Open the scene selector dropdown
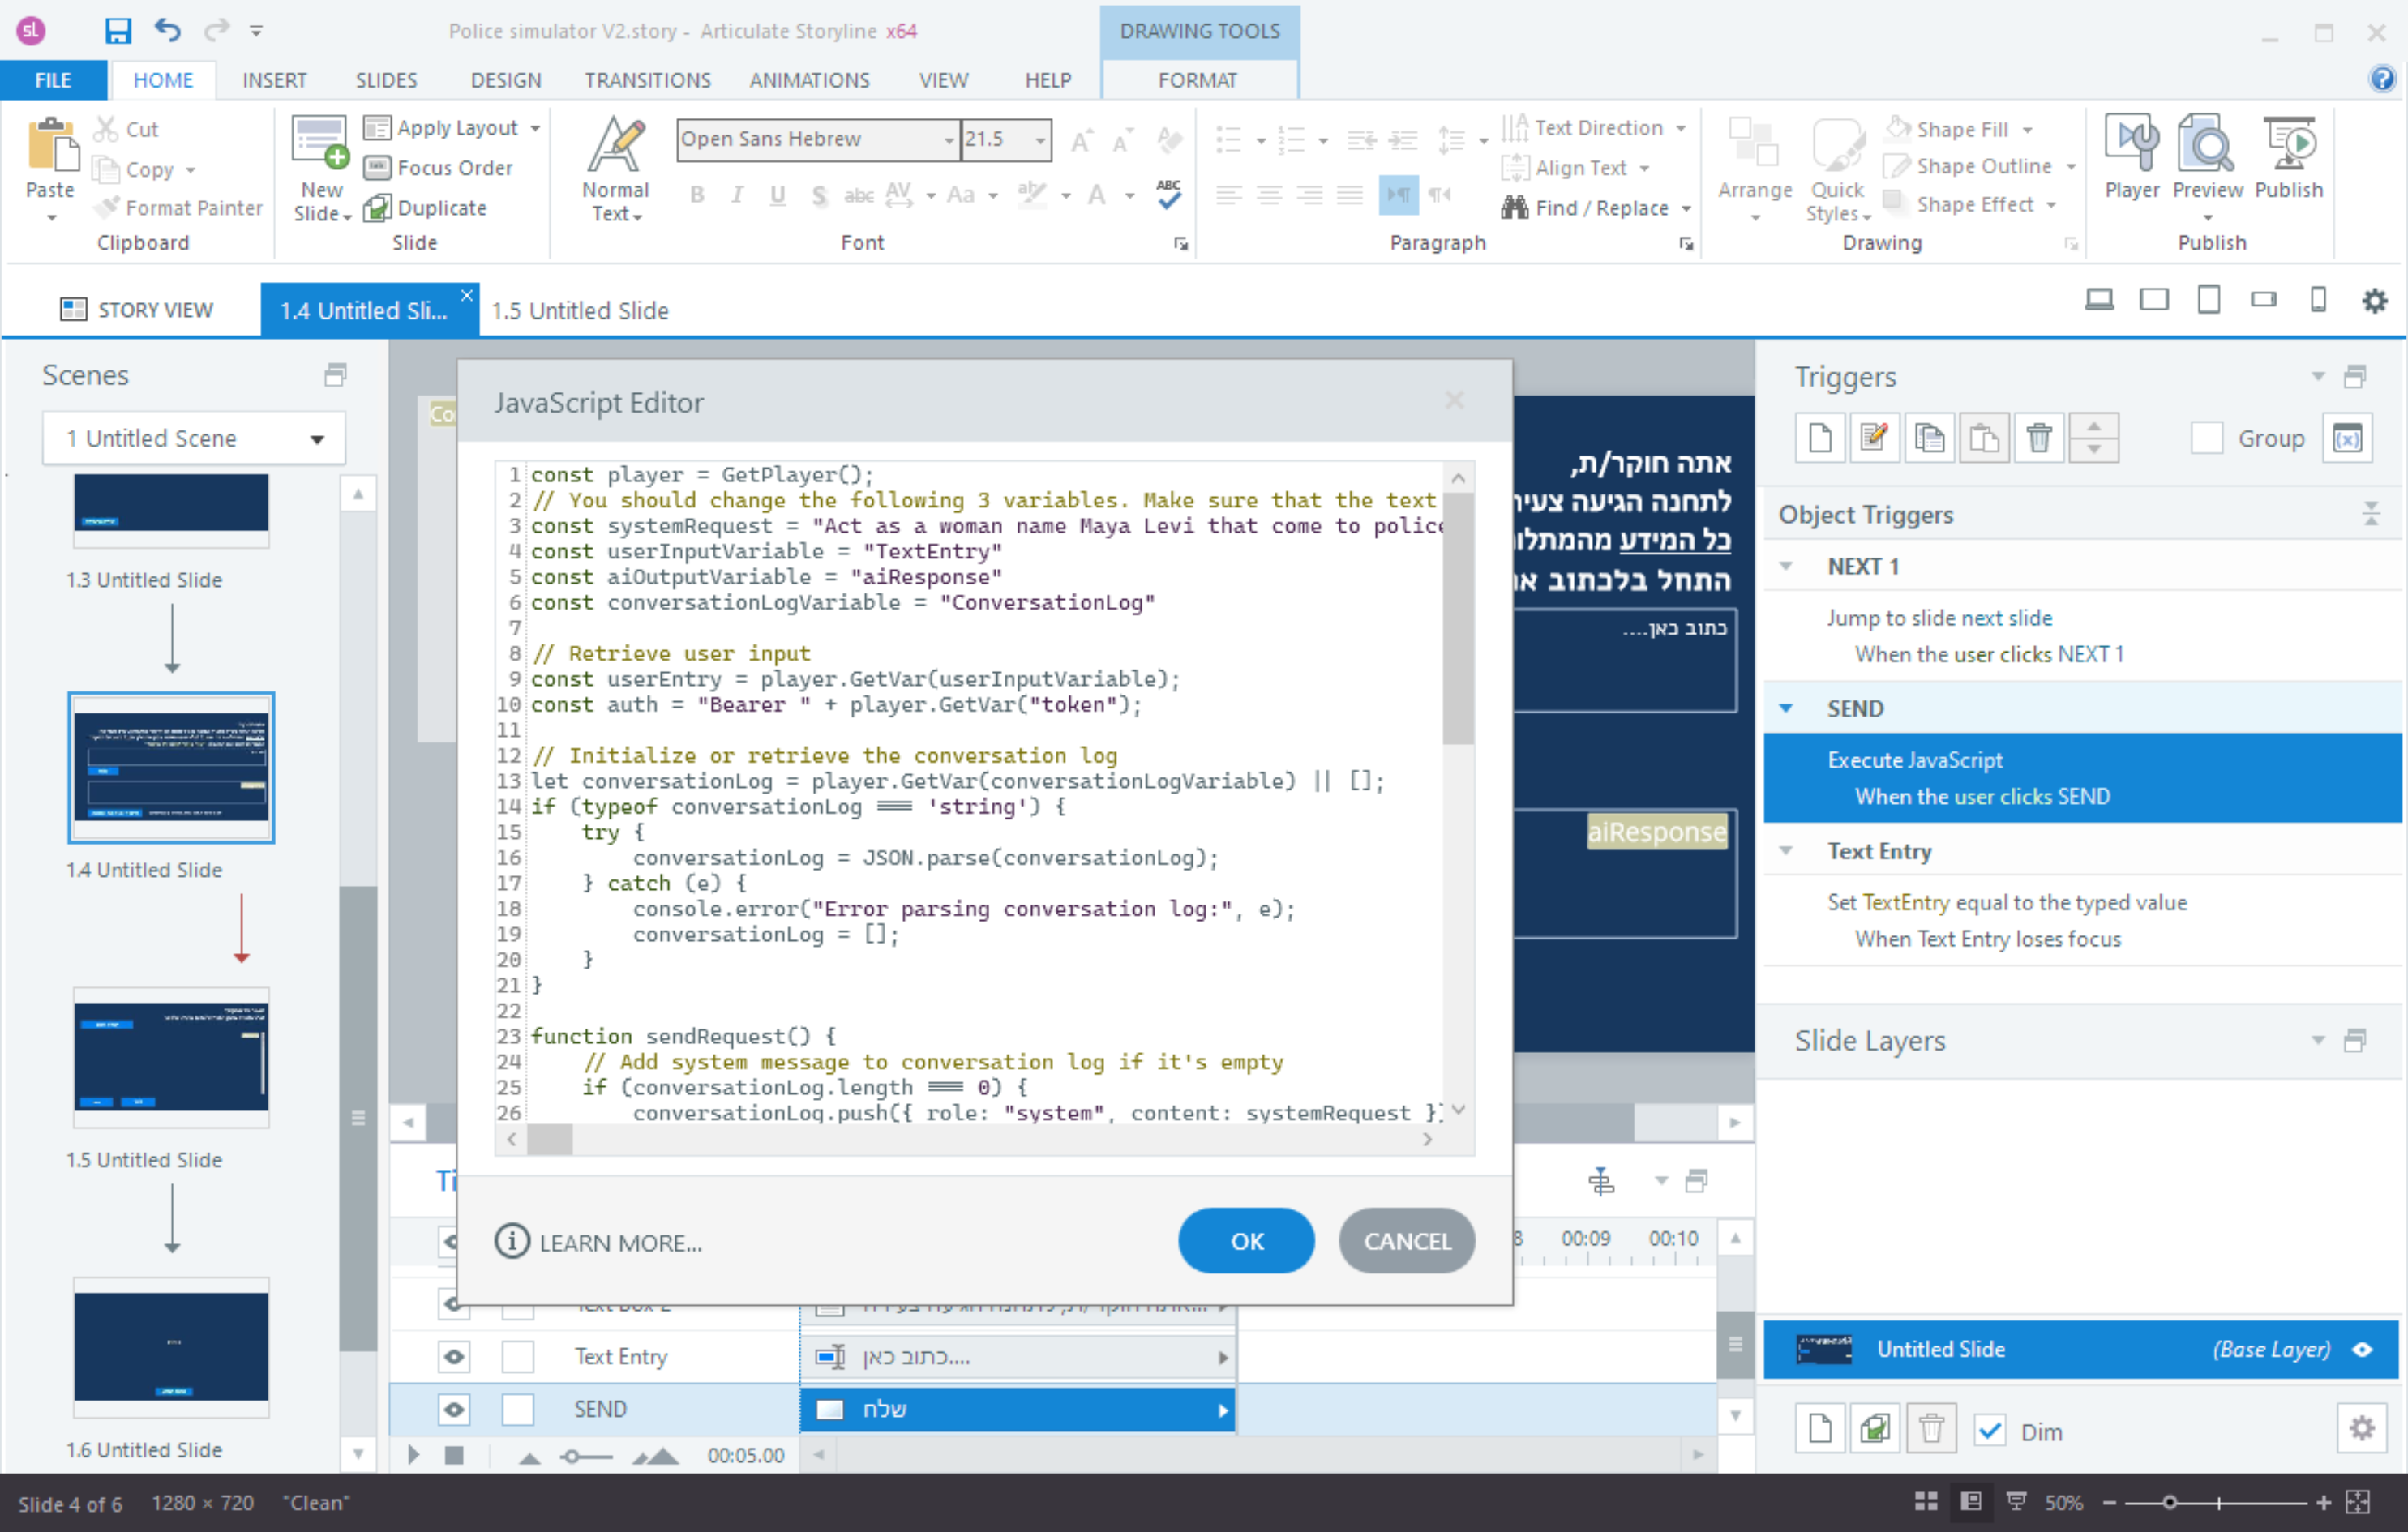2408x1532 pixels. [x=193, y=438]
